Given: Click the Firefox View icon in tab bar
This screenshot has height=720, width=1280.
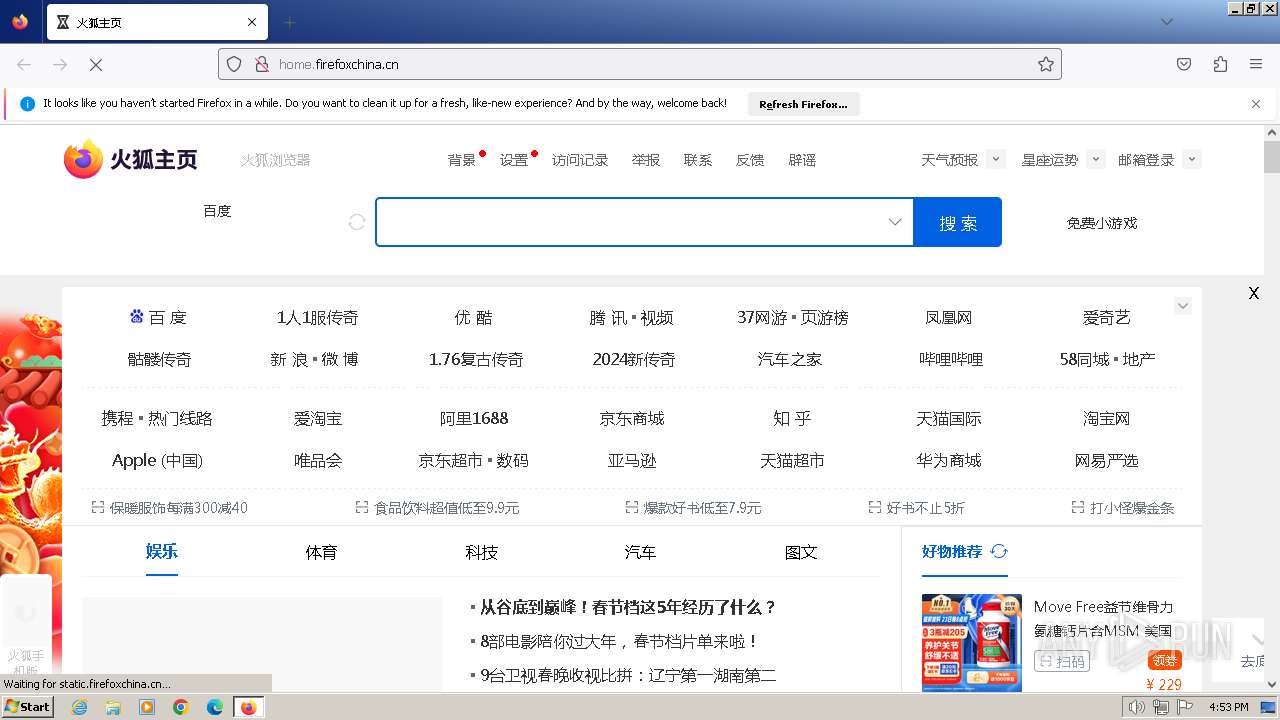Looking at the screenshot, I should point(20,22).
